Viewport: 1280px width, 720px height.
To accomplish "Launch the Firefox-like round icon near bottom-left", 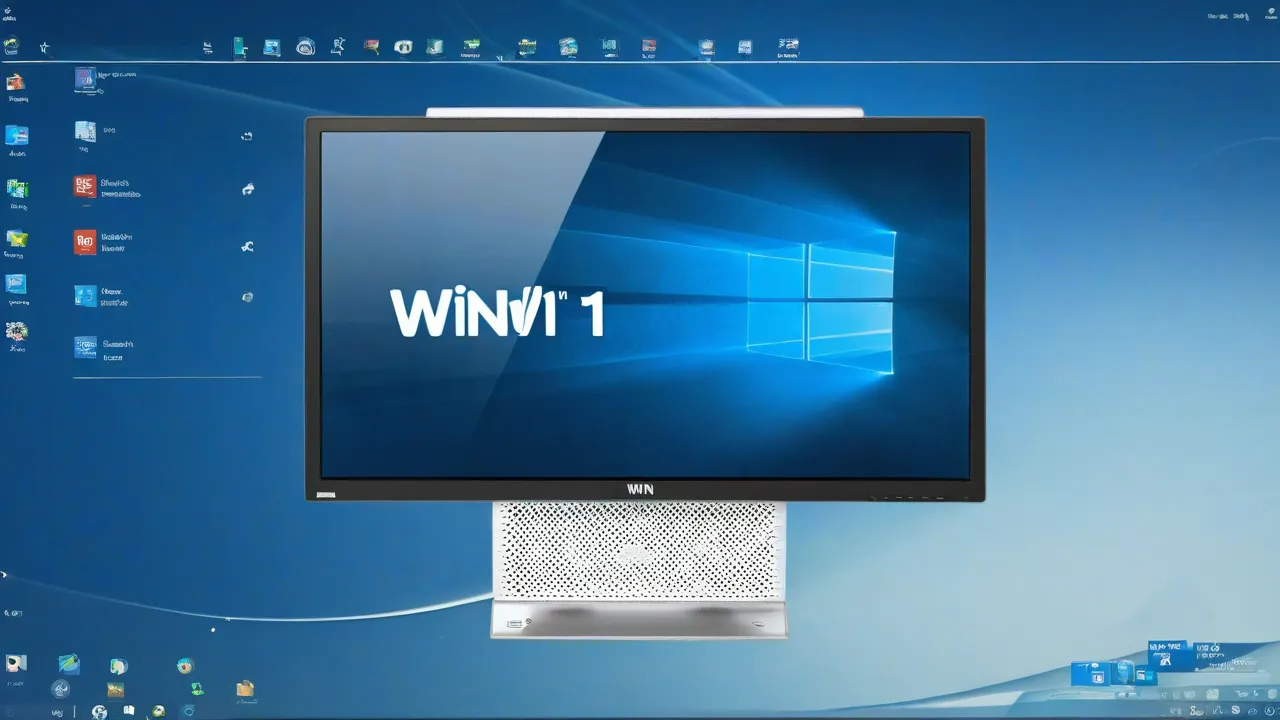I will point(185,666).
